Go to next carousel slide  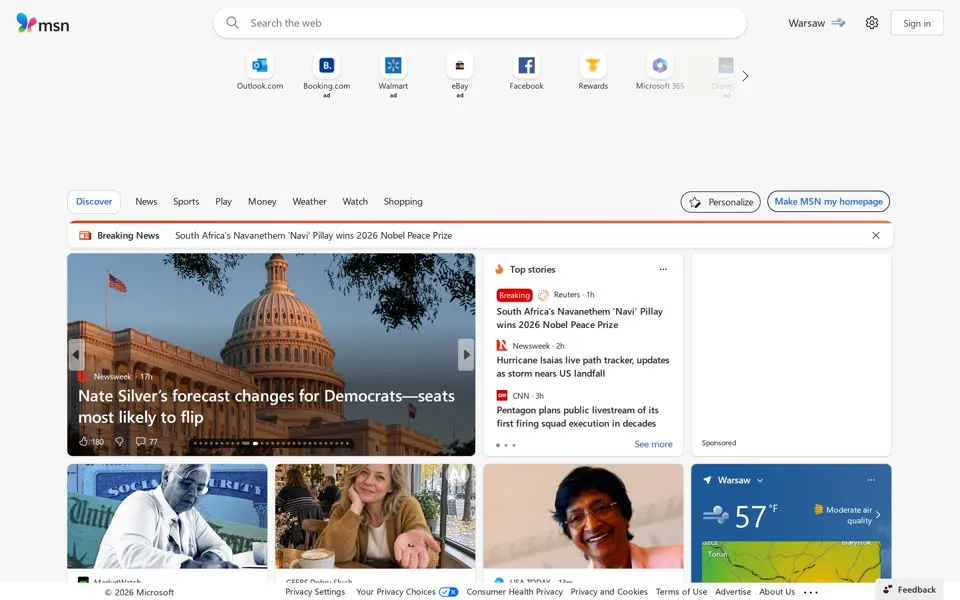pos(466,354)
